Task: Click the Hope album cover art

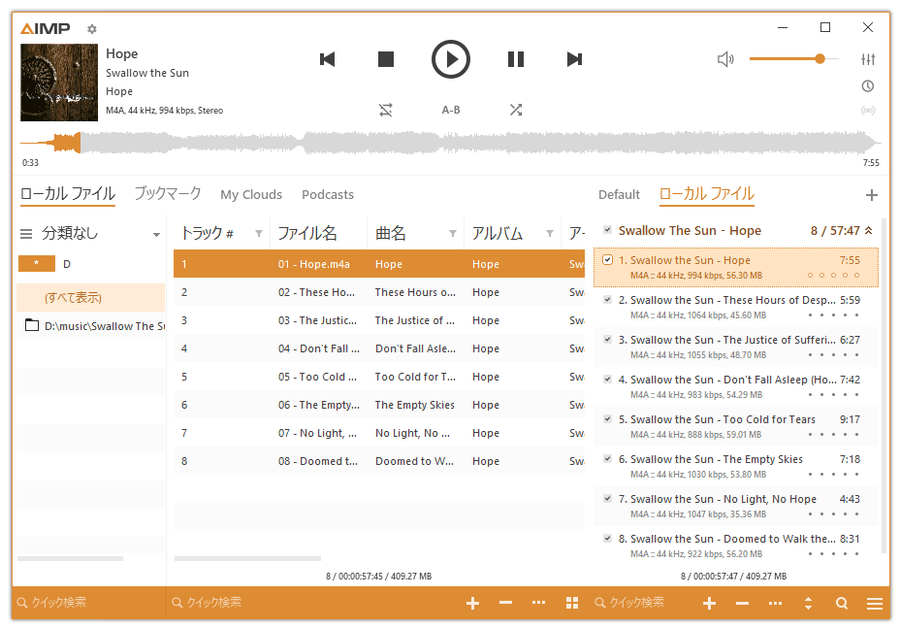Action: (59, 82)
